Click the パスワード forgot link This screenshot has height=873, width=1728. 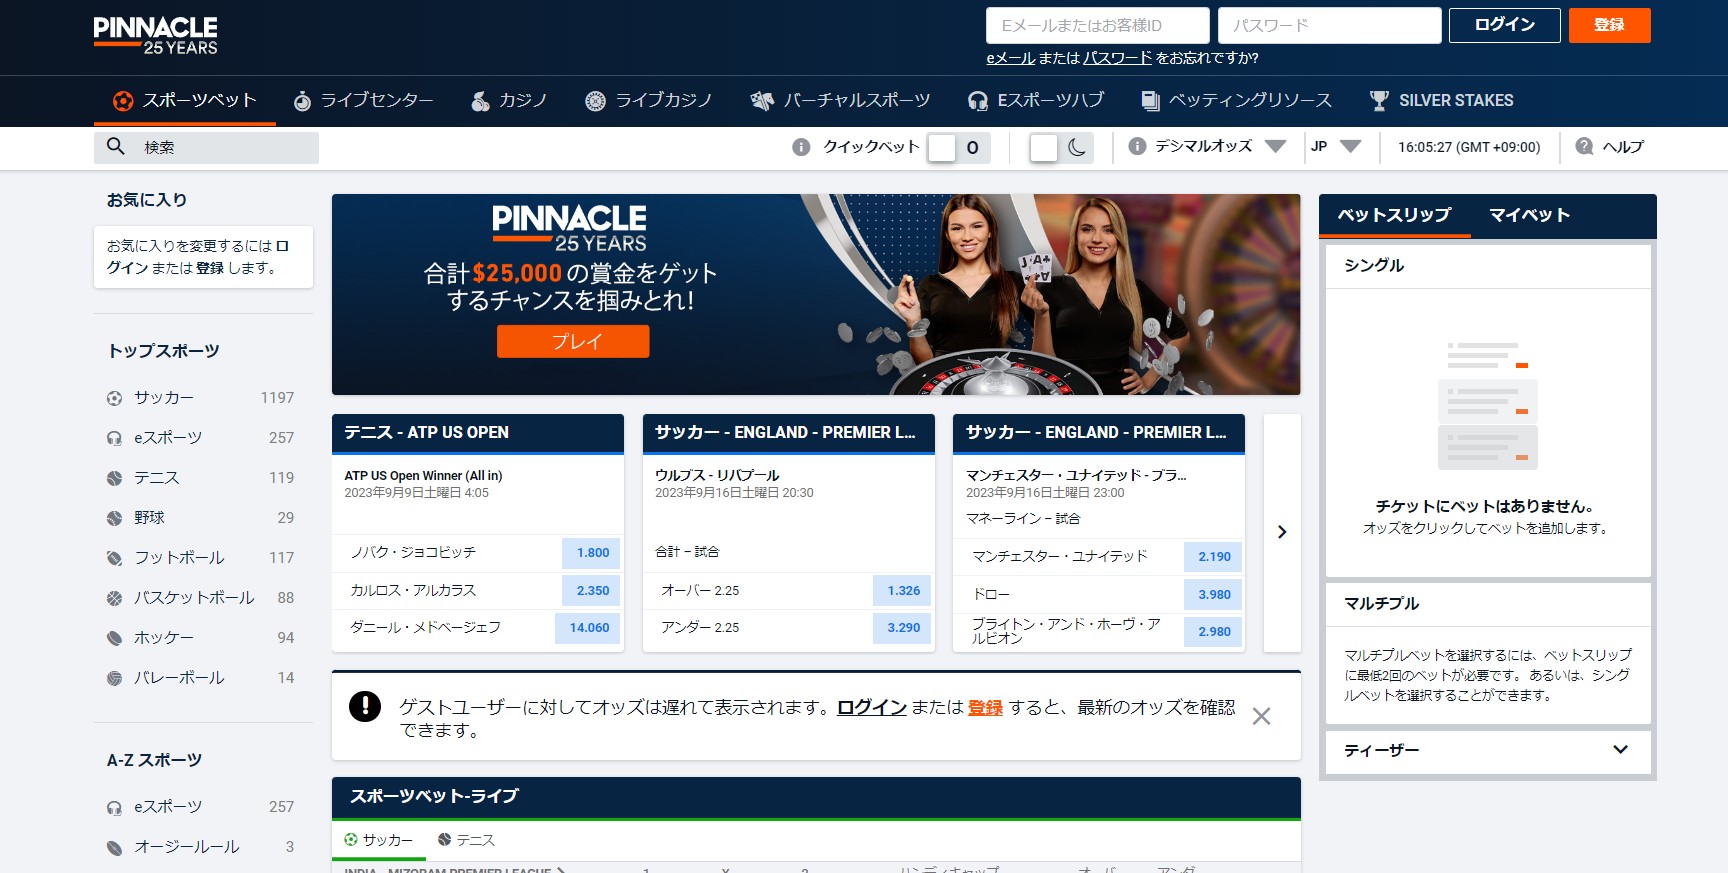[x=1118, y=58]
